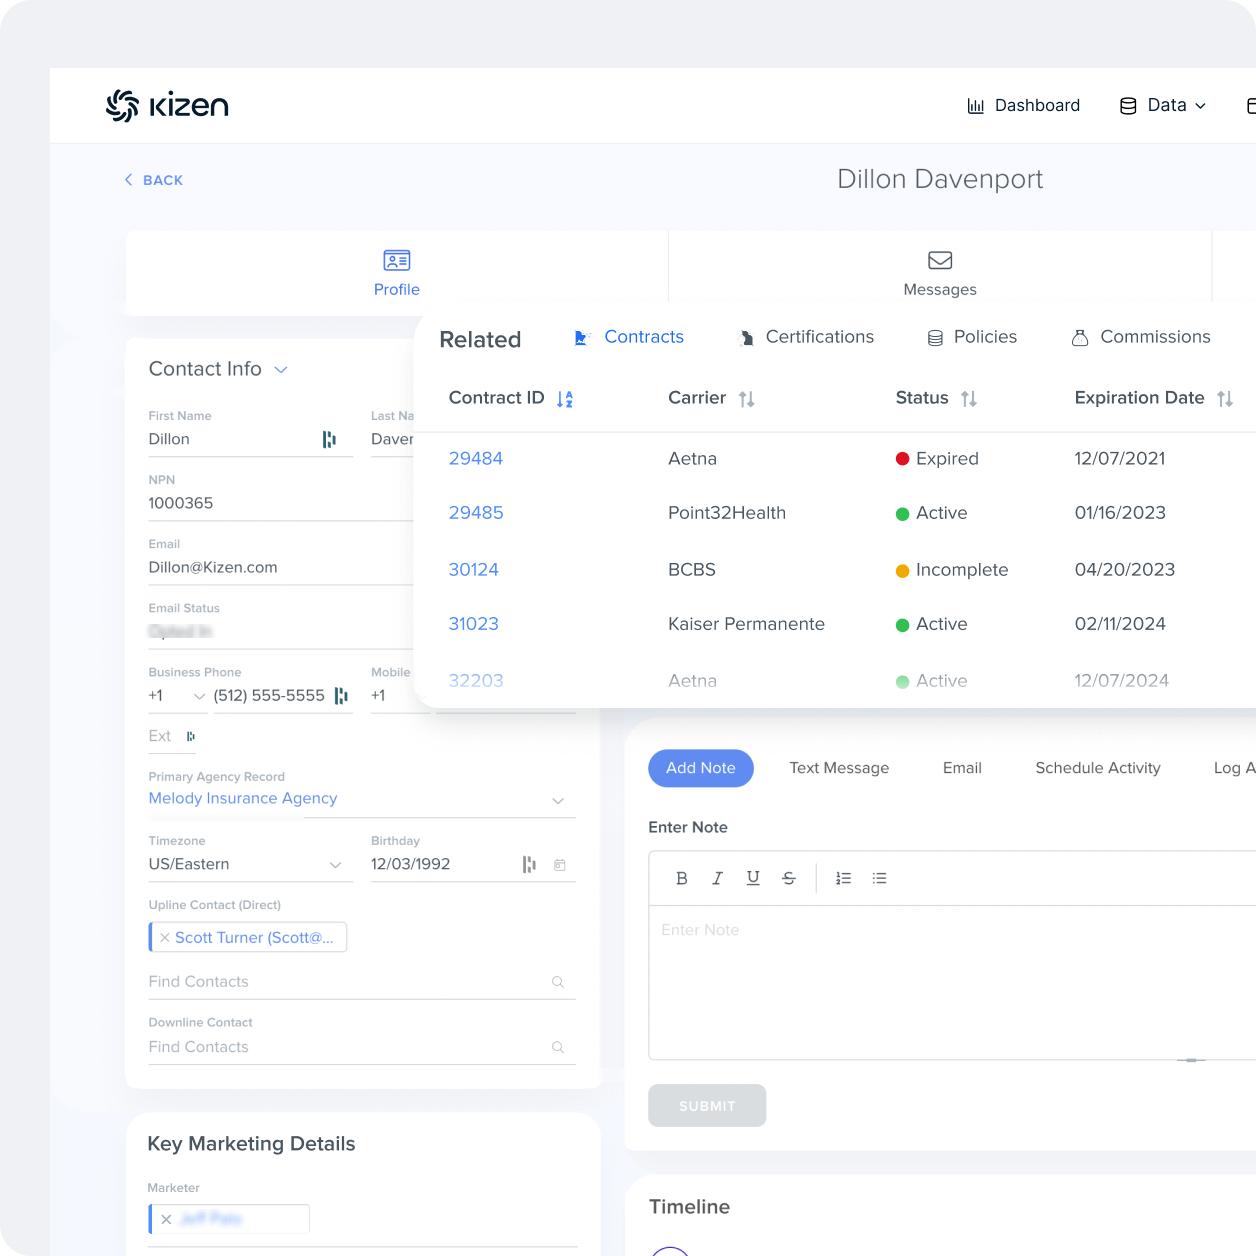Open calendar picker beside Birthday field
The width and height of the screenshot is (1256, 1256).
[x=559, y=864]
